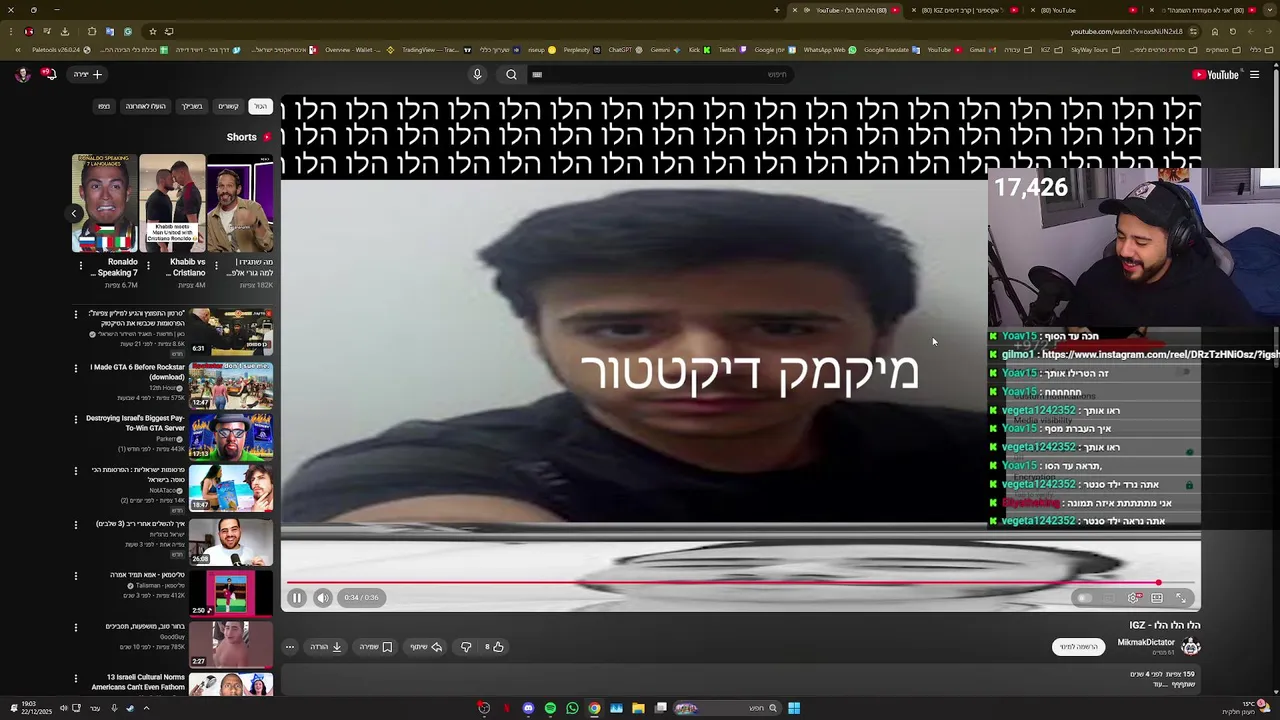
Task: Open the Khabib vs Cristiano short
Action: point(172,203)
